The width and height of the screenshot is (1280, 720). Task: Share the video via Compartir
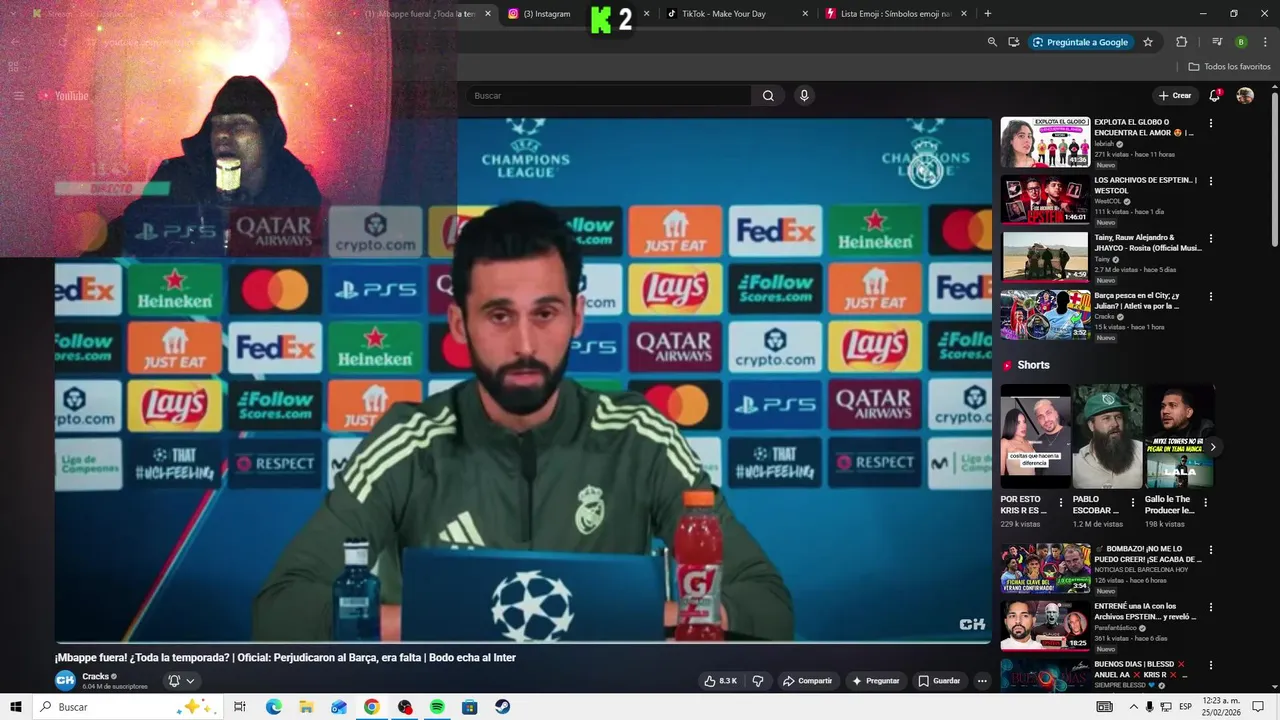point(807,681)
